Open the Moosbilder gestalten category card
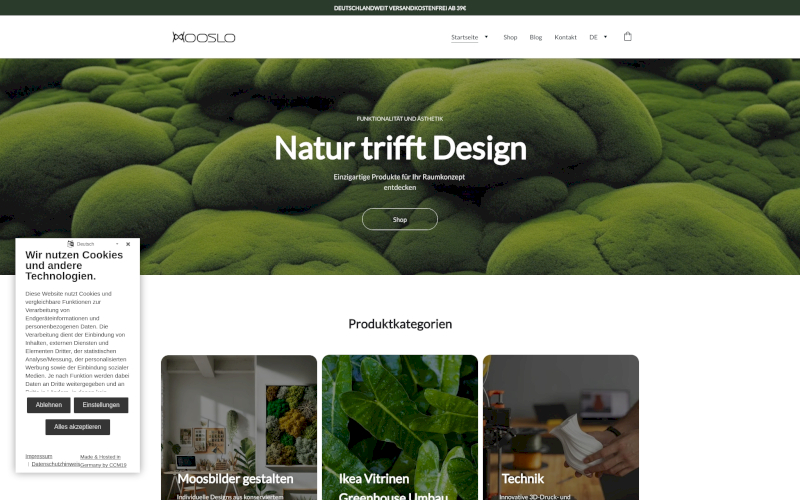This screenshot has height=500, width=800. click(239, 428)
